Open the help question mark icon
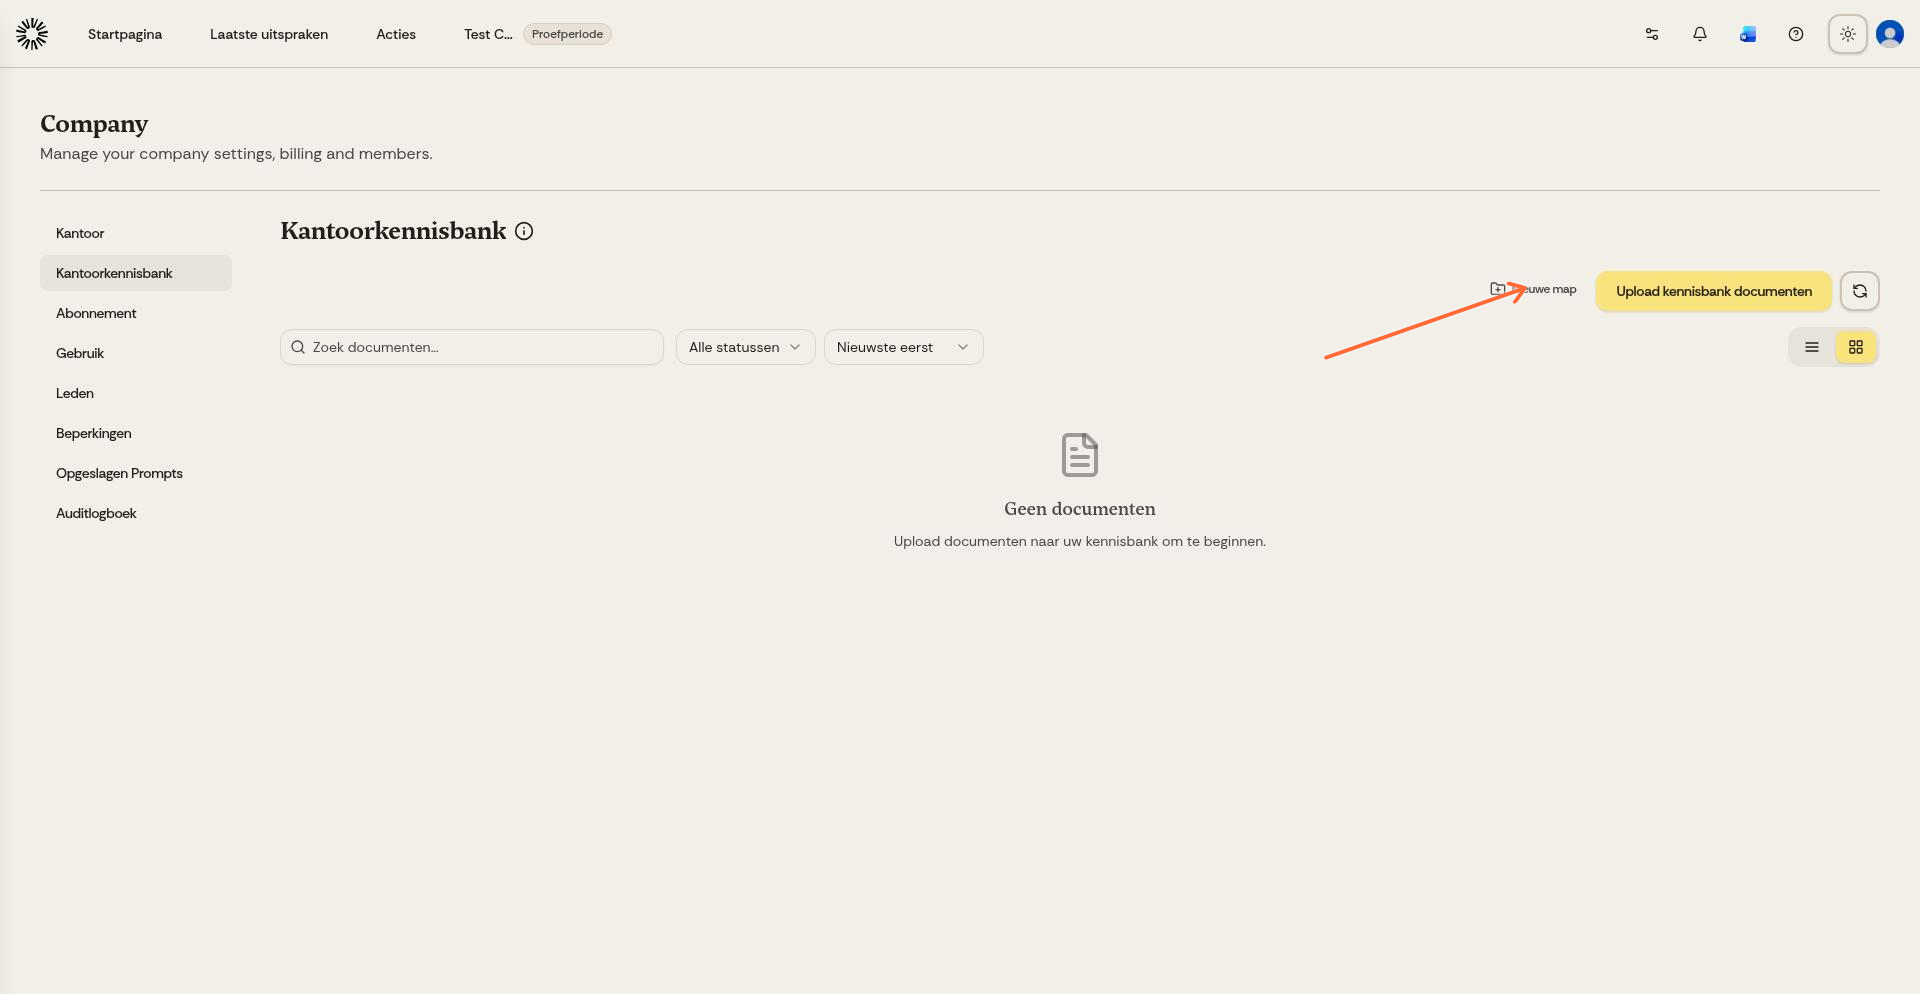Screen dimensions: 1920x994 (1796, 34)
